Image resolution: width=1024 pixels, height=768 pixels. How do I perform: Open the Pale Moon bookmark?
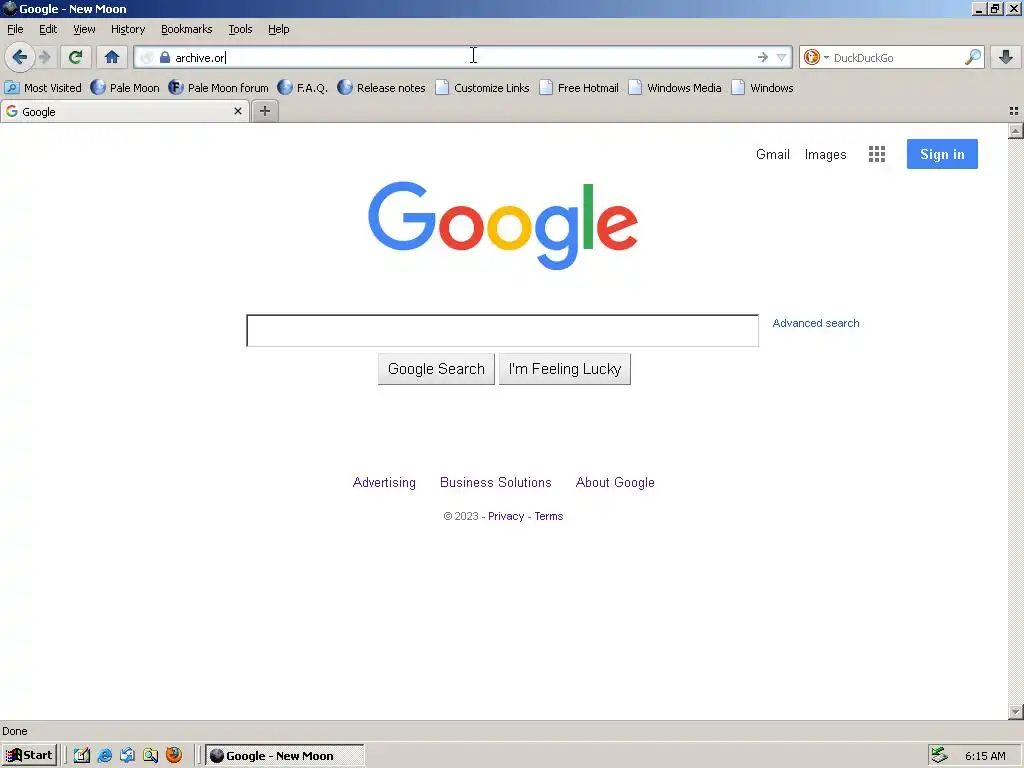[x=125, y=88]
